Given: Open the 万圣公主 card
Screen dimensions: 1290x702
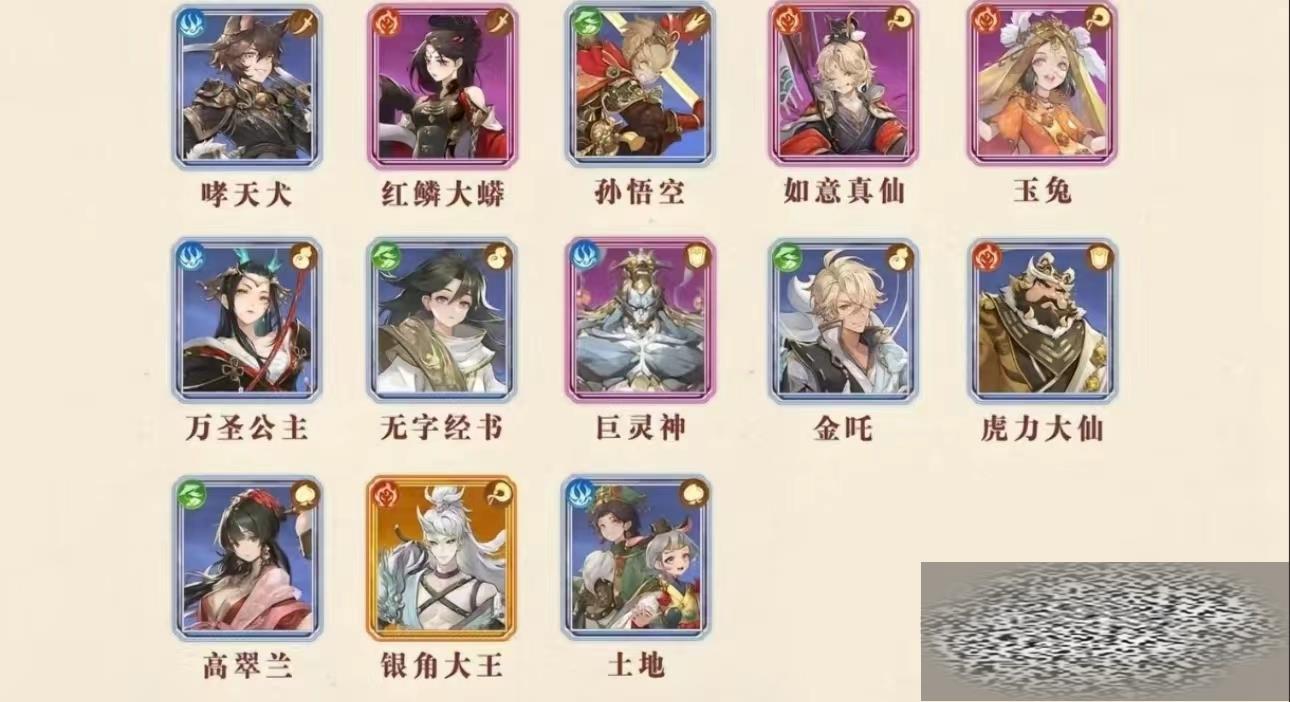Looking at the screenshot, I should click(x=246, y=320).
